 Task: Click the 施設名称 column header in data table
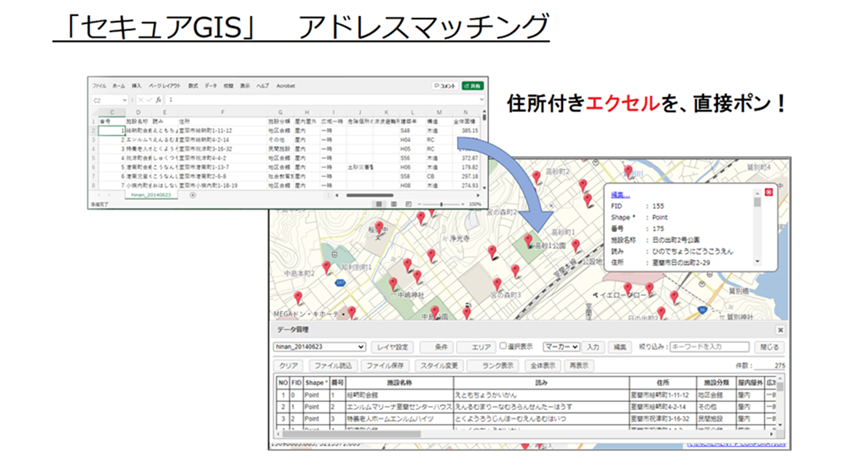pyautogui.click(x=399, y=383)
